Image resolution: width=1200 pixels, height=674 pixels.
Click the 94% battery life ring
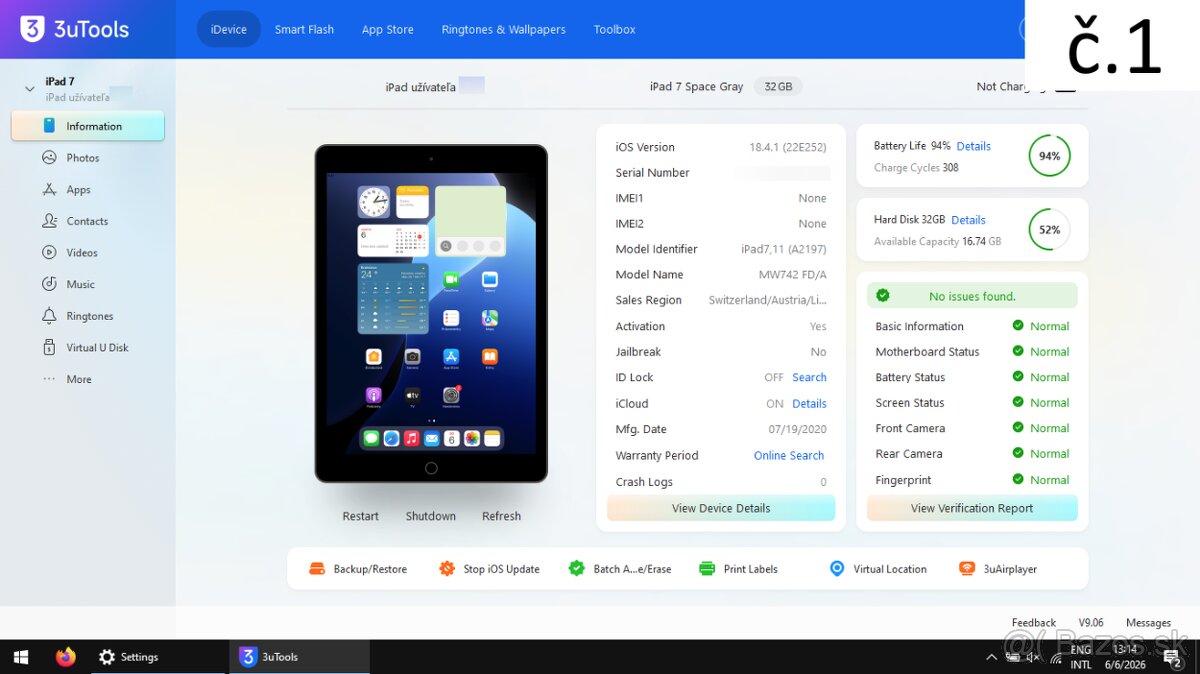pos(1049,156)
